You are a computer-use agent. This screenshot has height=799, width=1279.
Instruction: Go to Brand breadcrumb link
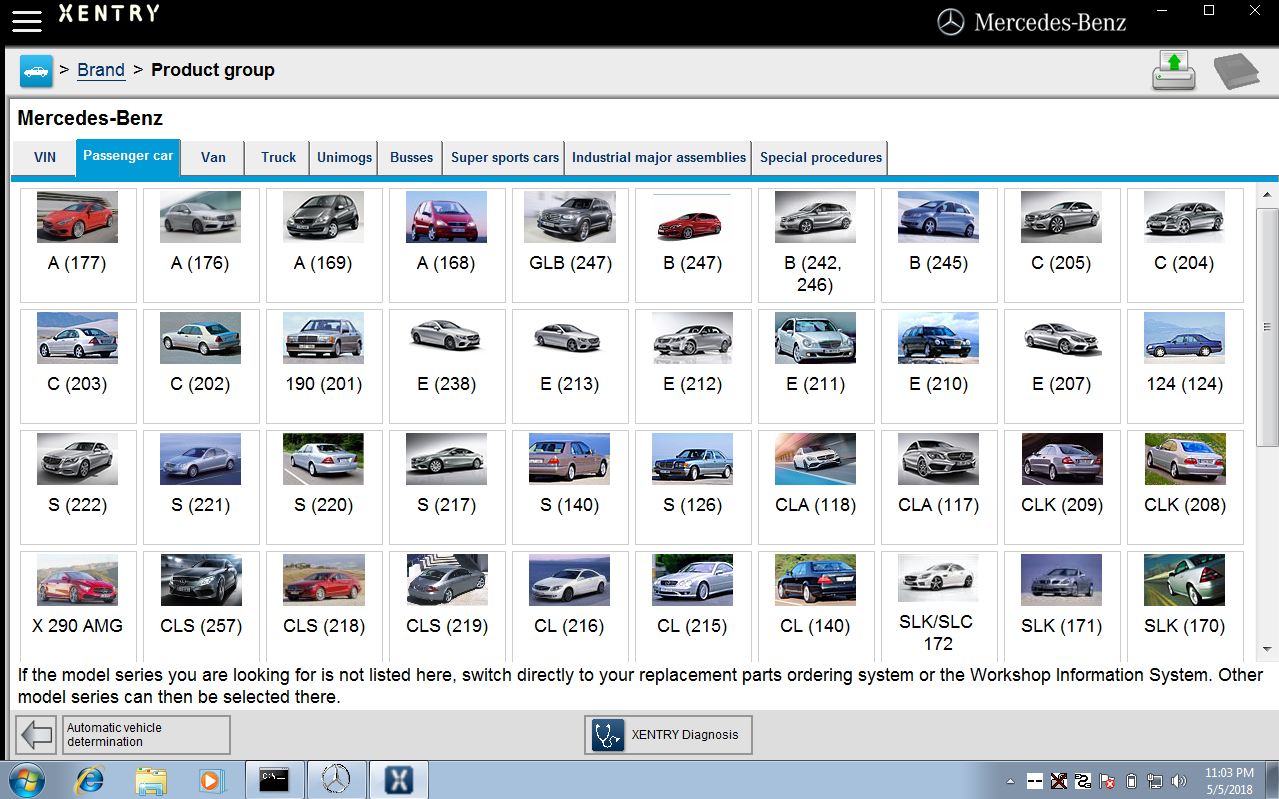pyautogui.click(x=101, y=70)
